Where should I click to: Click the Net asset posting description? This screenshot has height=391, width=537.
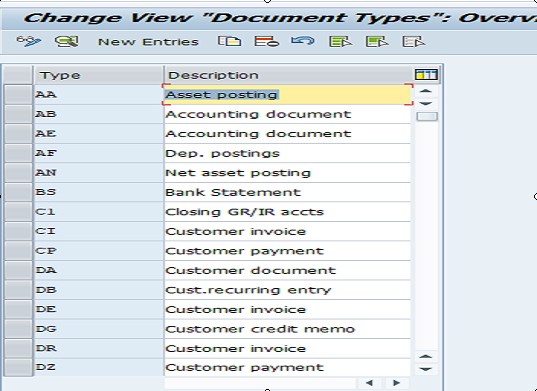[x=288, y=173]
